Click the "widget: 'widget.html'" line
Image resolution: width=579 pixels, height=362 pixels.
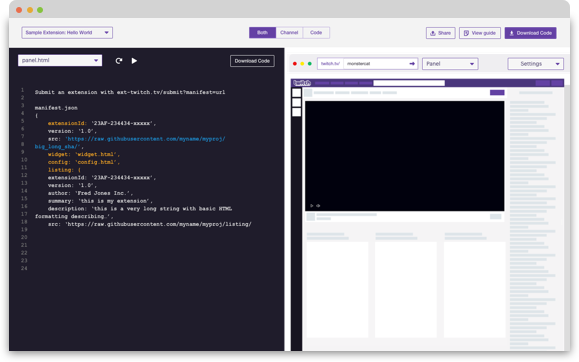coord(84,154)
